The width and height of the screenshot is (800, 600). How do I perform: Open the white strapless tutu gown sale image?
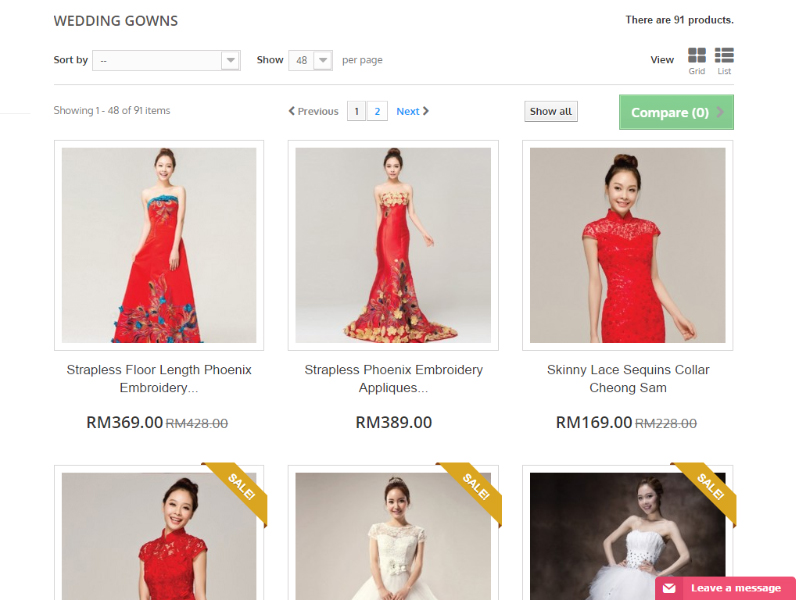[x=628, y=536]
